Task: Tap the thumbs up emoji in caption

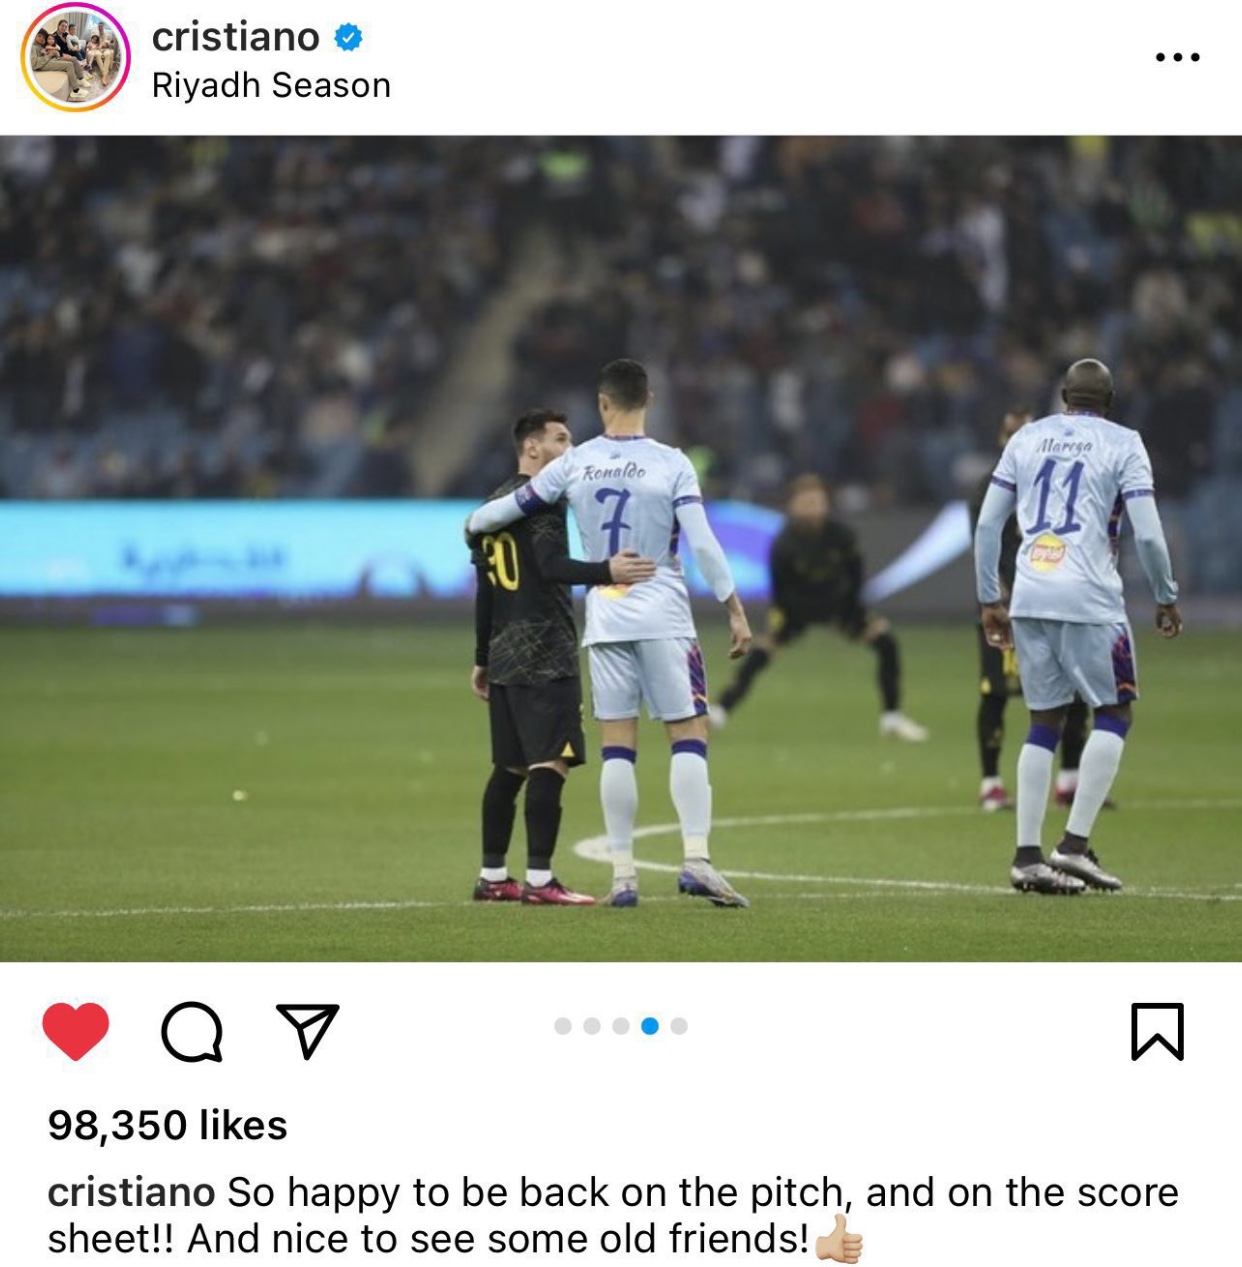Action: click(x=838, y=1240)
